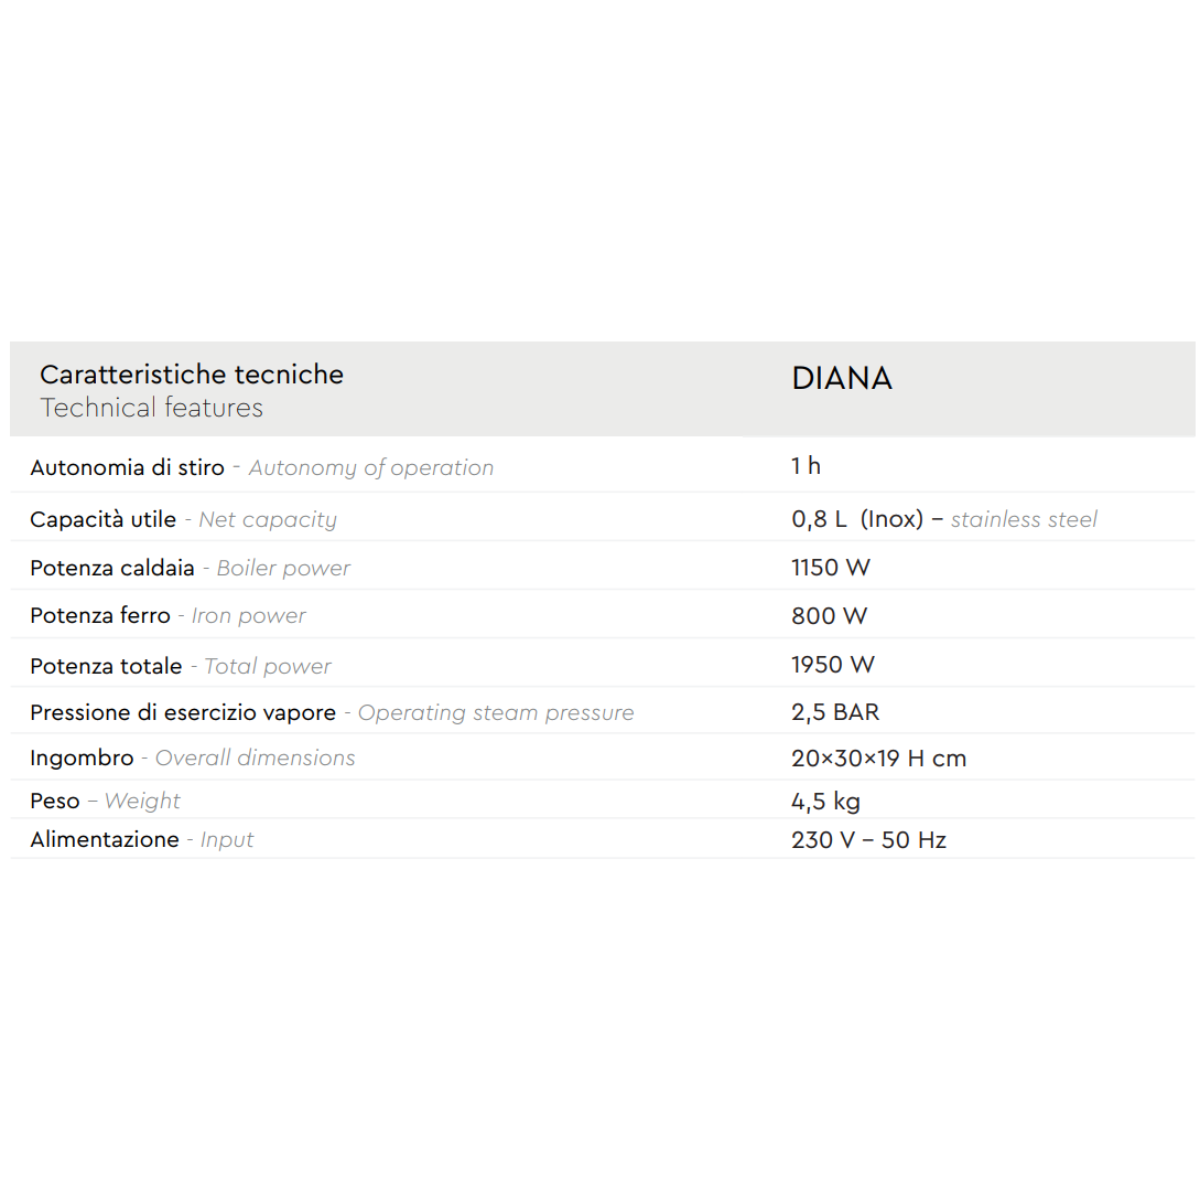Click the "Potenza ferro" row label
This screenshot has width=1200, height=1200.
pos(100,616)
